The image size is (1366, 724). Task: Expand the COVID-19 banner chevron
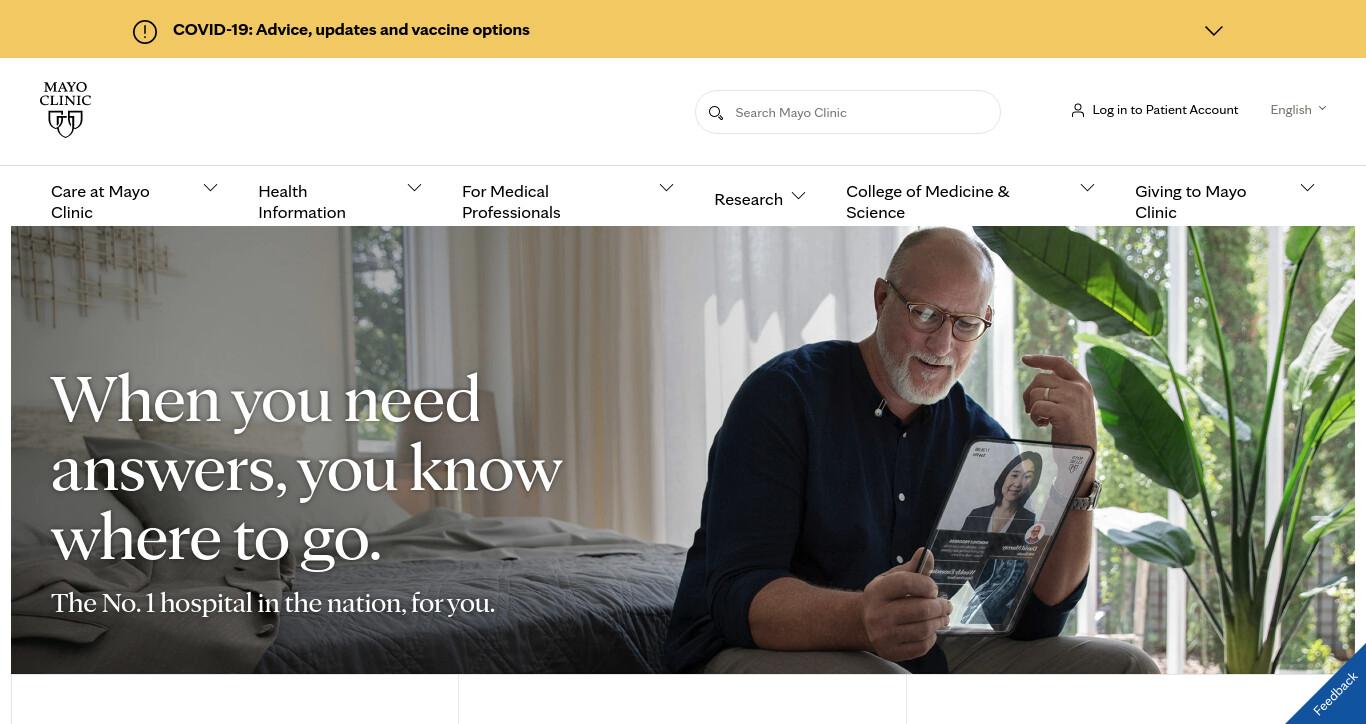pos(1214,31)
